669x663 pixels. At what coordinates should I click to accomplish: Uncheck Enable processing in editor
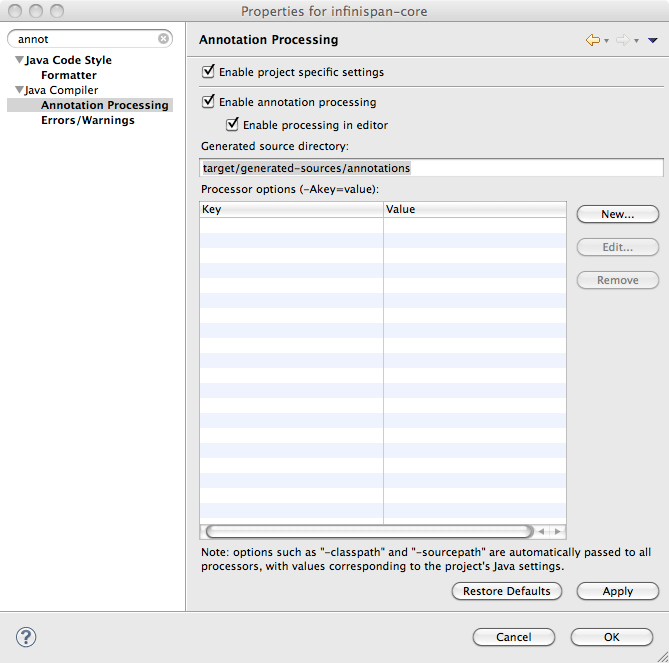coord(232,125)
